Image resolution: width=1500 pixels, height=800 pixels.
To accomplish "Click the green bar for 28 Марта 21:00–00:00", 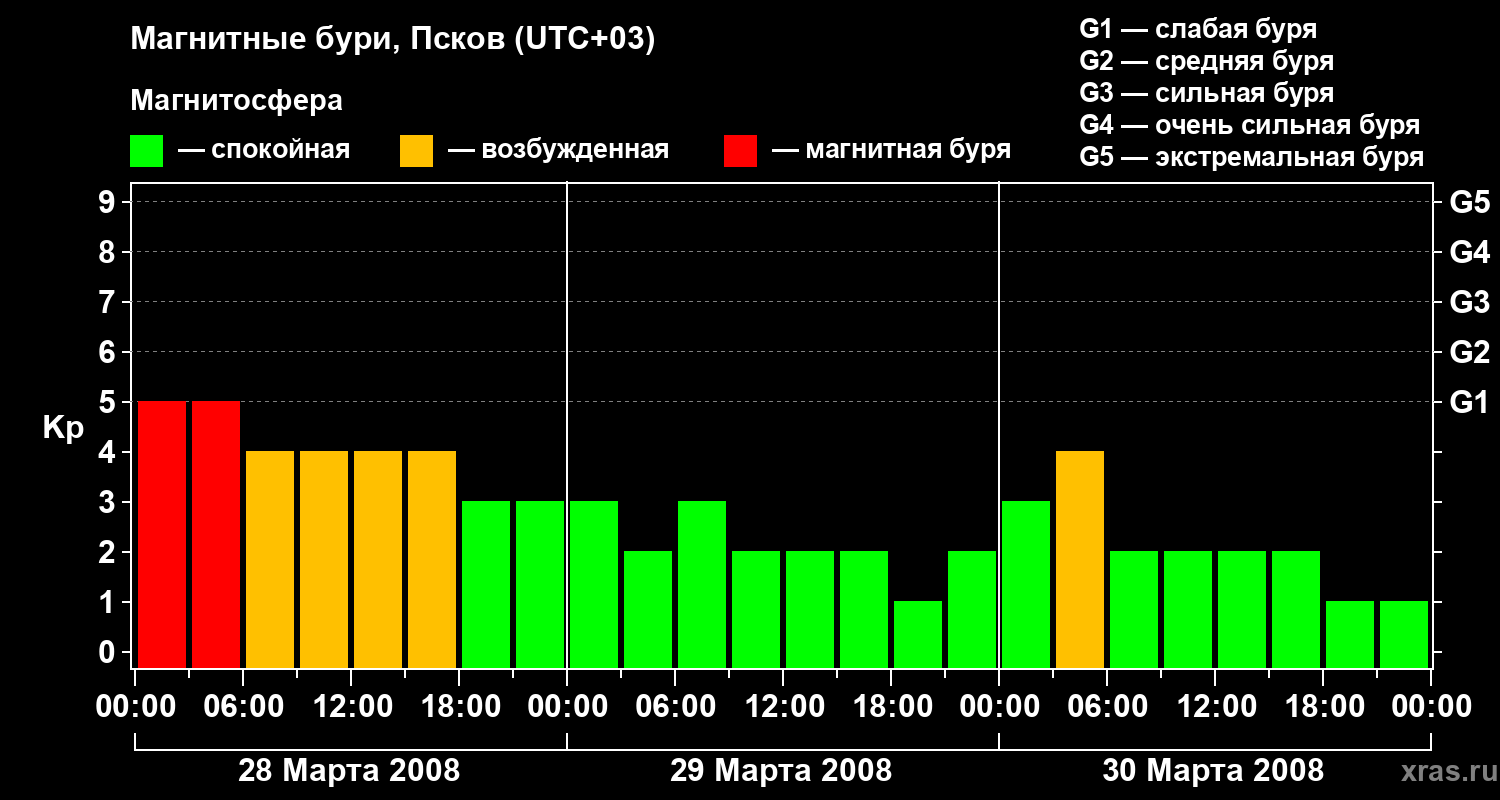I will pyautogui.click(x=540, y=584).
